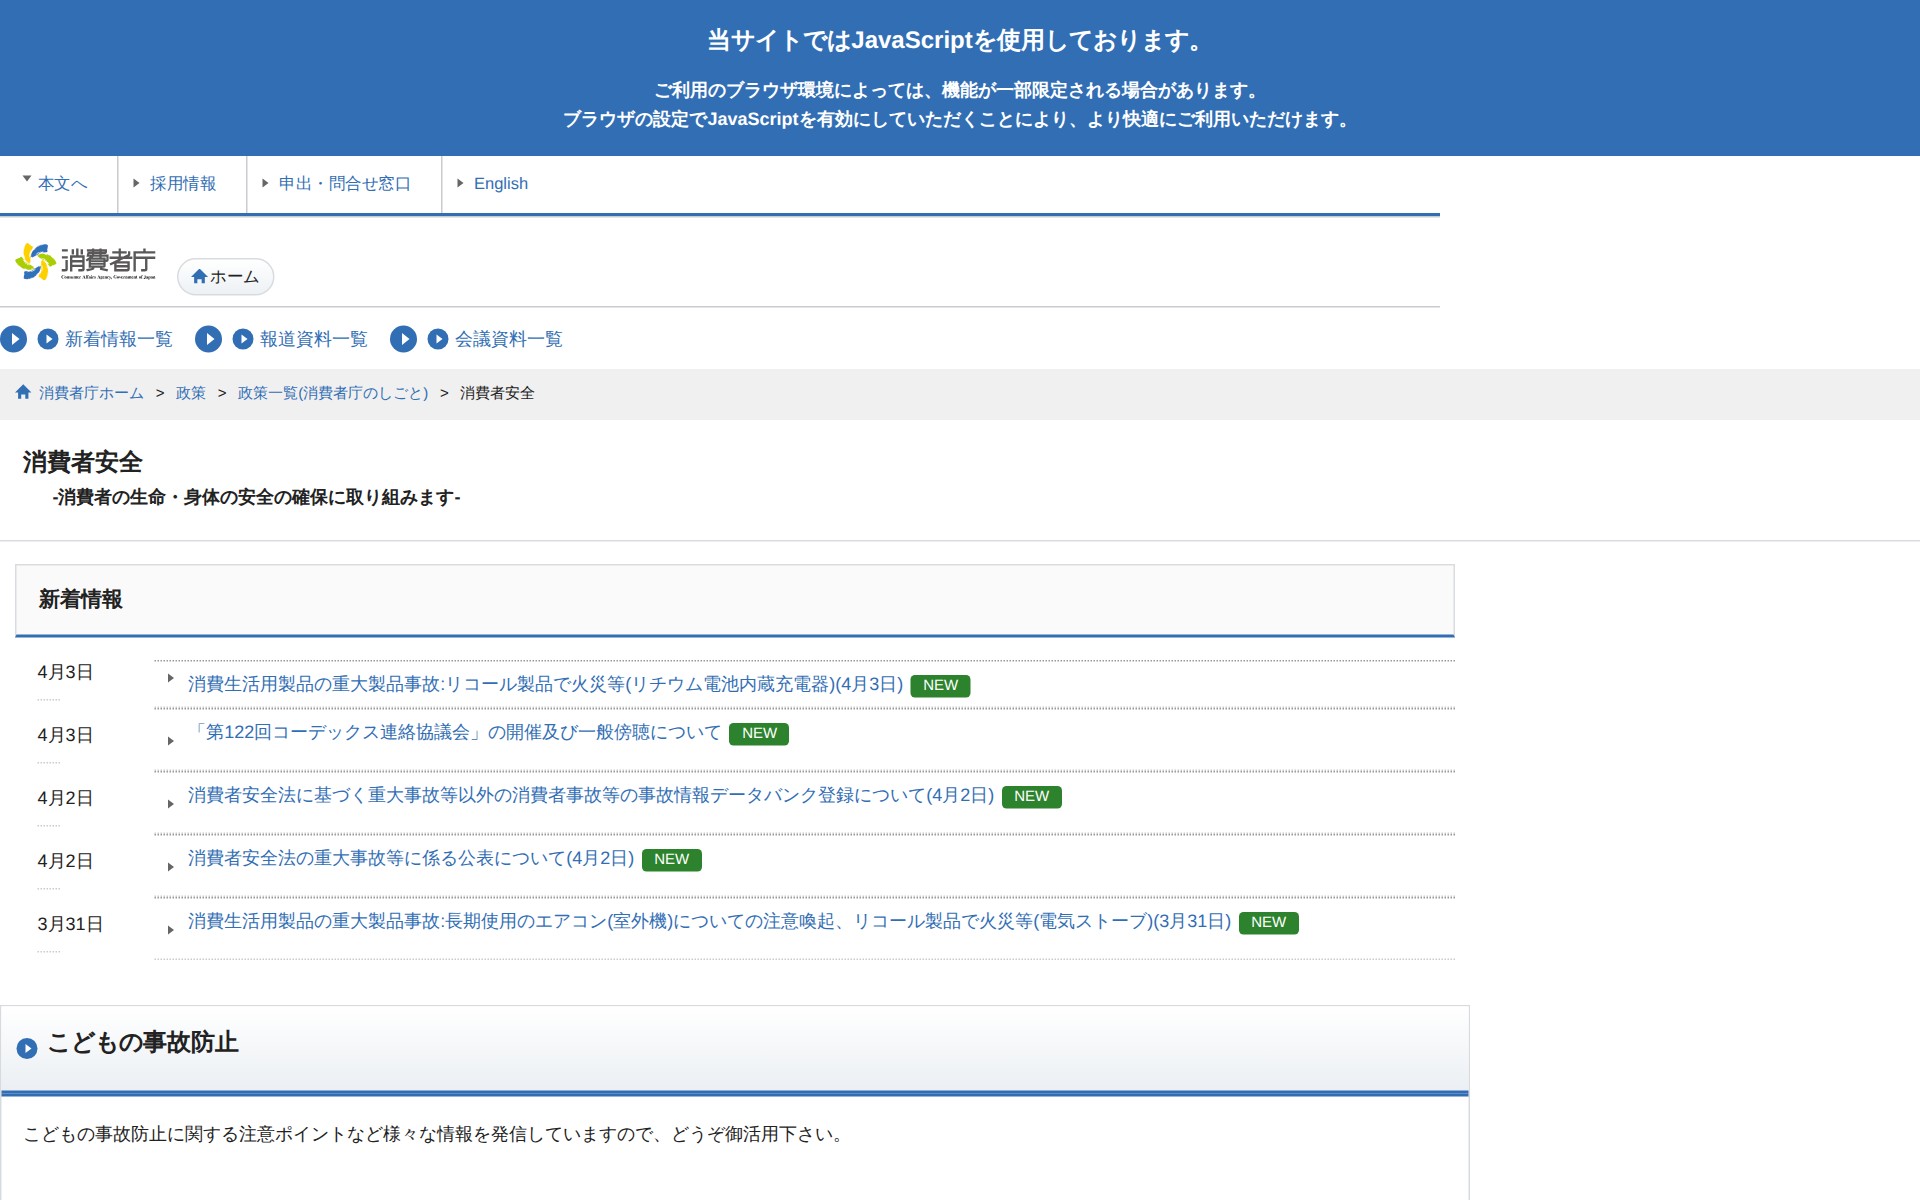This screenshot has width=1920, height=1200.
Task: Click the triangle marker beside the 3月31日 item
Action: point(172,931)
